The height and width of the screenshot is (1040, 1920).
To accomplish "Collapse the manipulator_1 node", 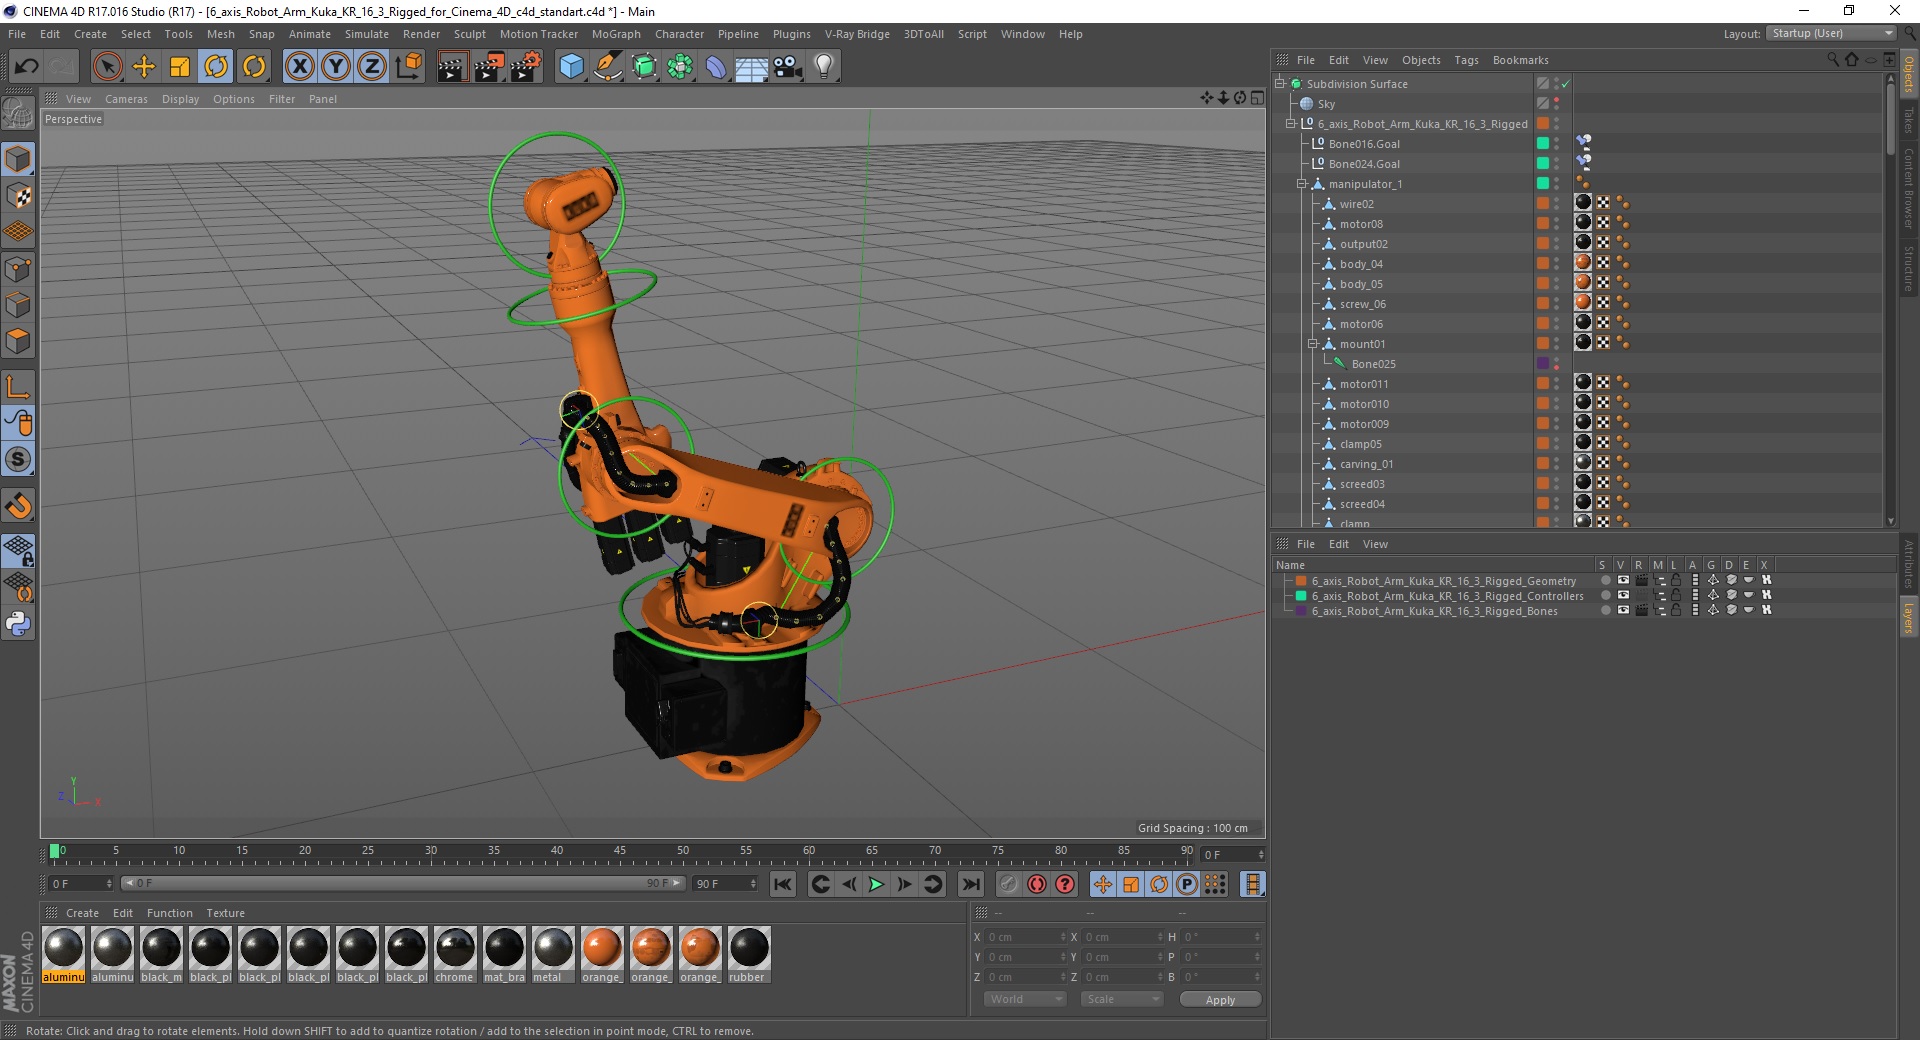I will tap(1302, 184).
